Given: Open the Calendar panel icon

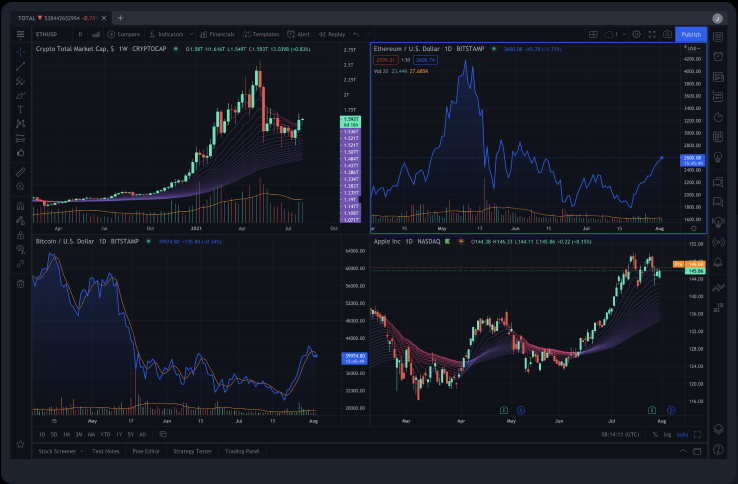Looking at the screenshot, I should (718, 137).
